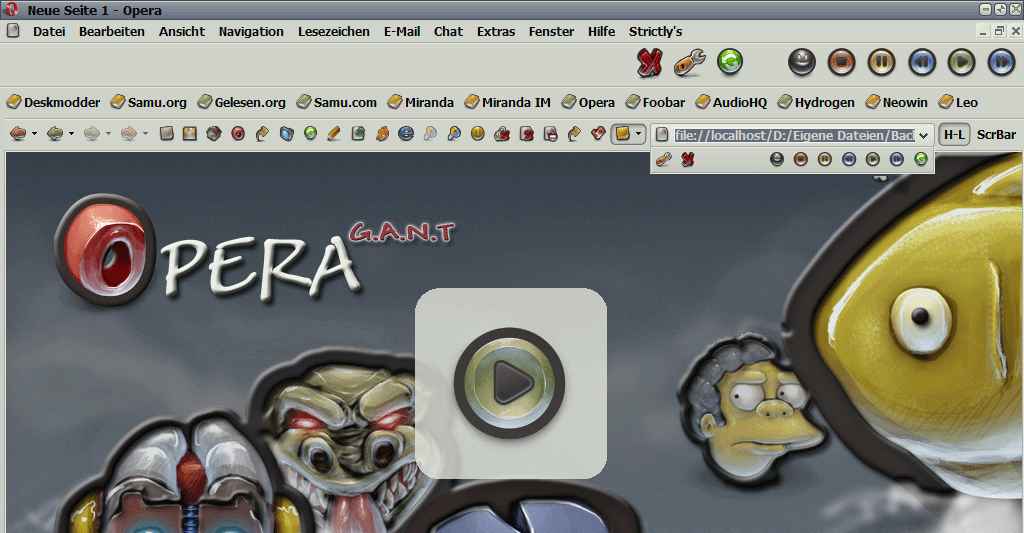This screenshot has height=533, width=1024.
Task: Open the AudioHQ bookmark
Action: pos(731,102)
